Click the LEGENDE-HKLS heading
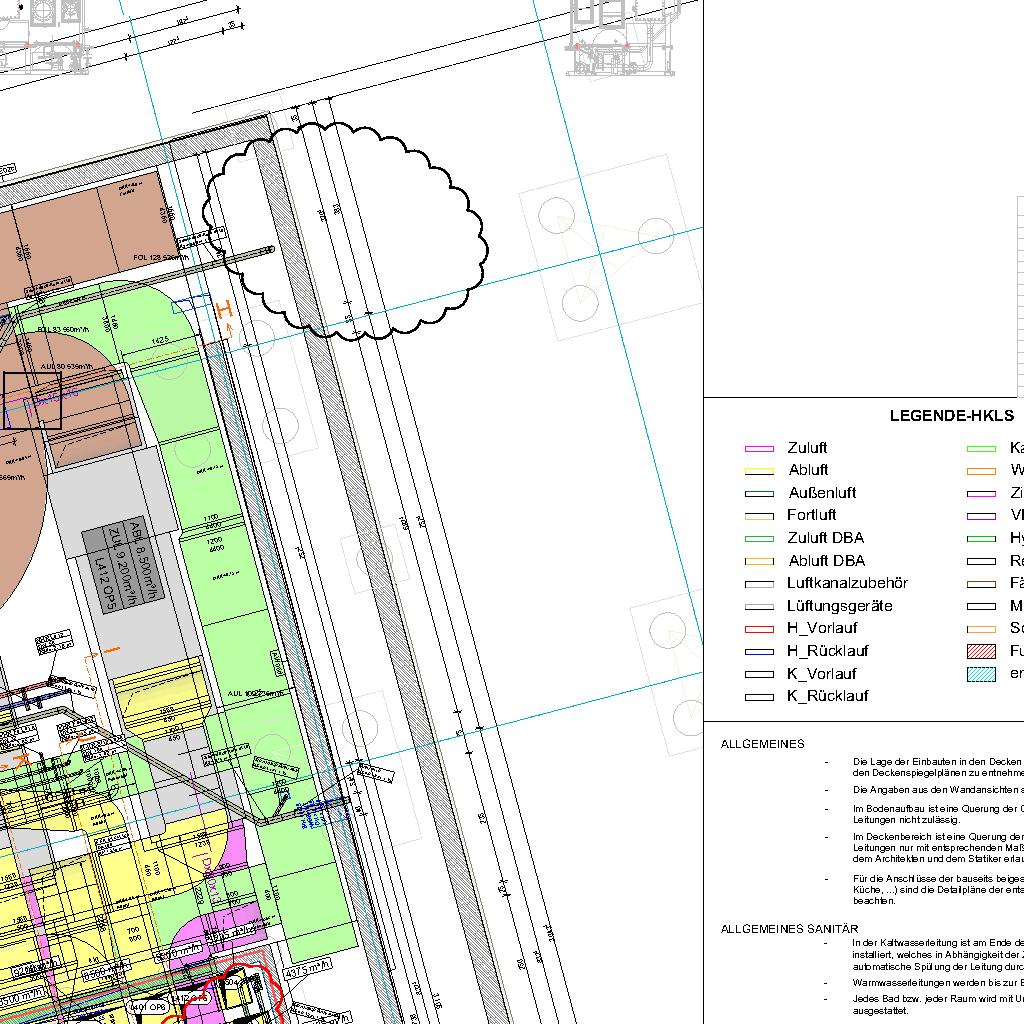 tap(951, 416)
